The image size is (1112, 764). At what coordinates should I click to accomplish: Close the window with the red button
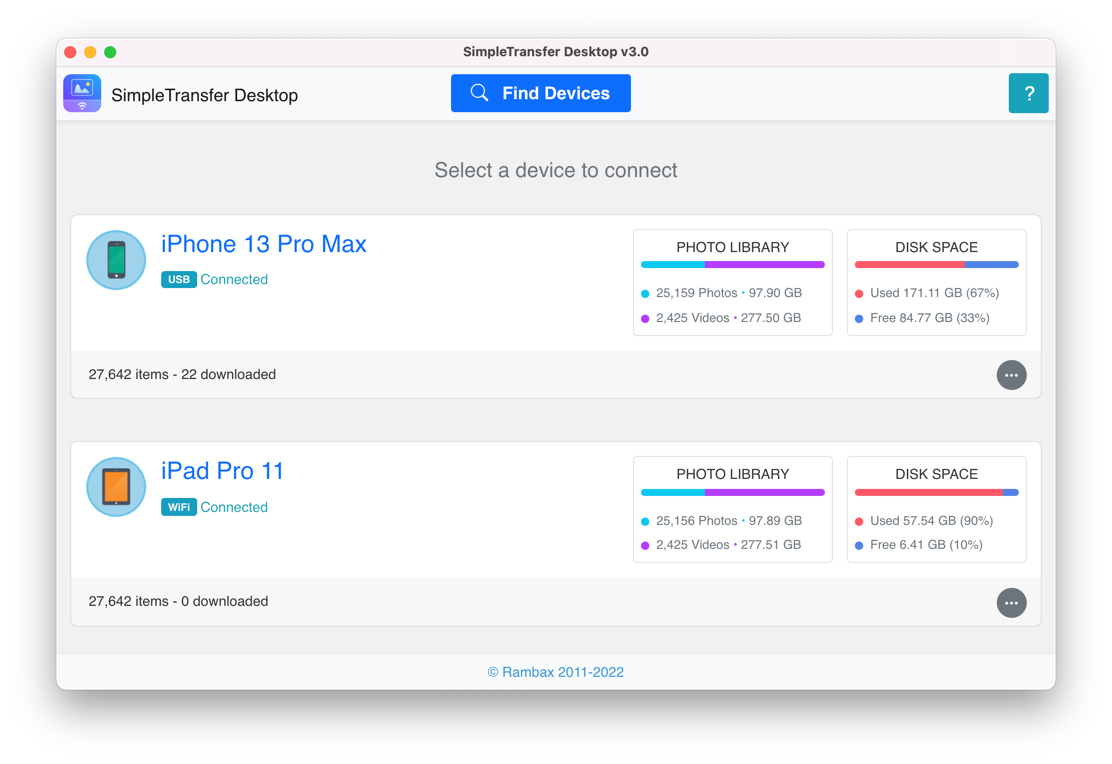tap(70, 52)
